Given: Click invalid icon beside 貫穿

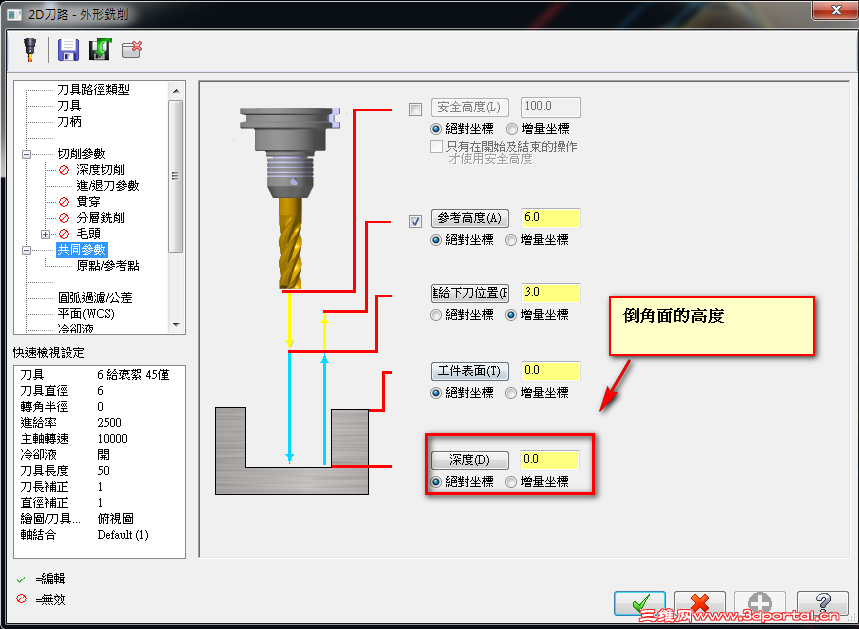Looking at the screenshot, I should (64, 202).
